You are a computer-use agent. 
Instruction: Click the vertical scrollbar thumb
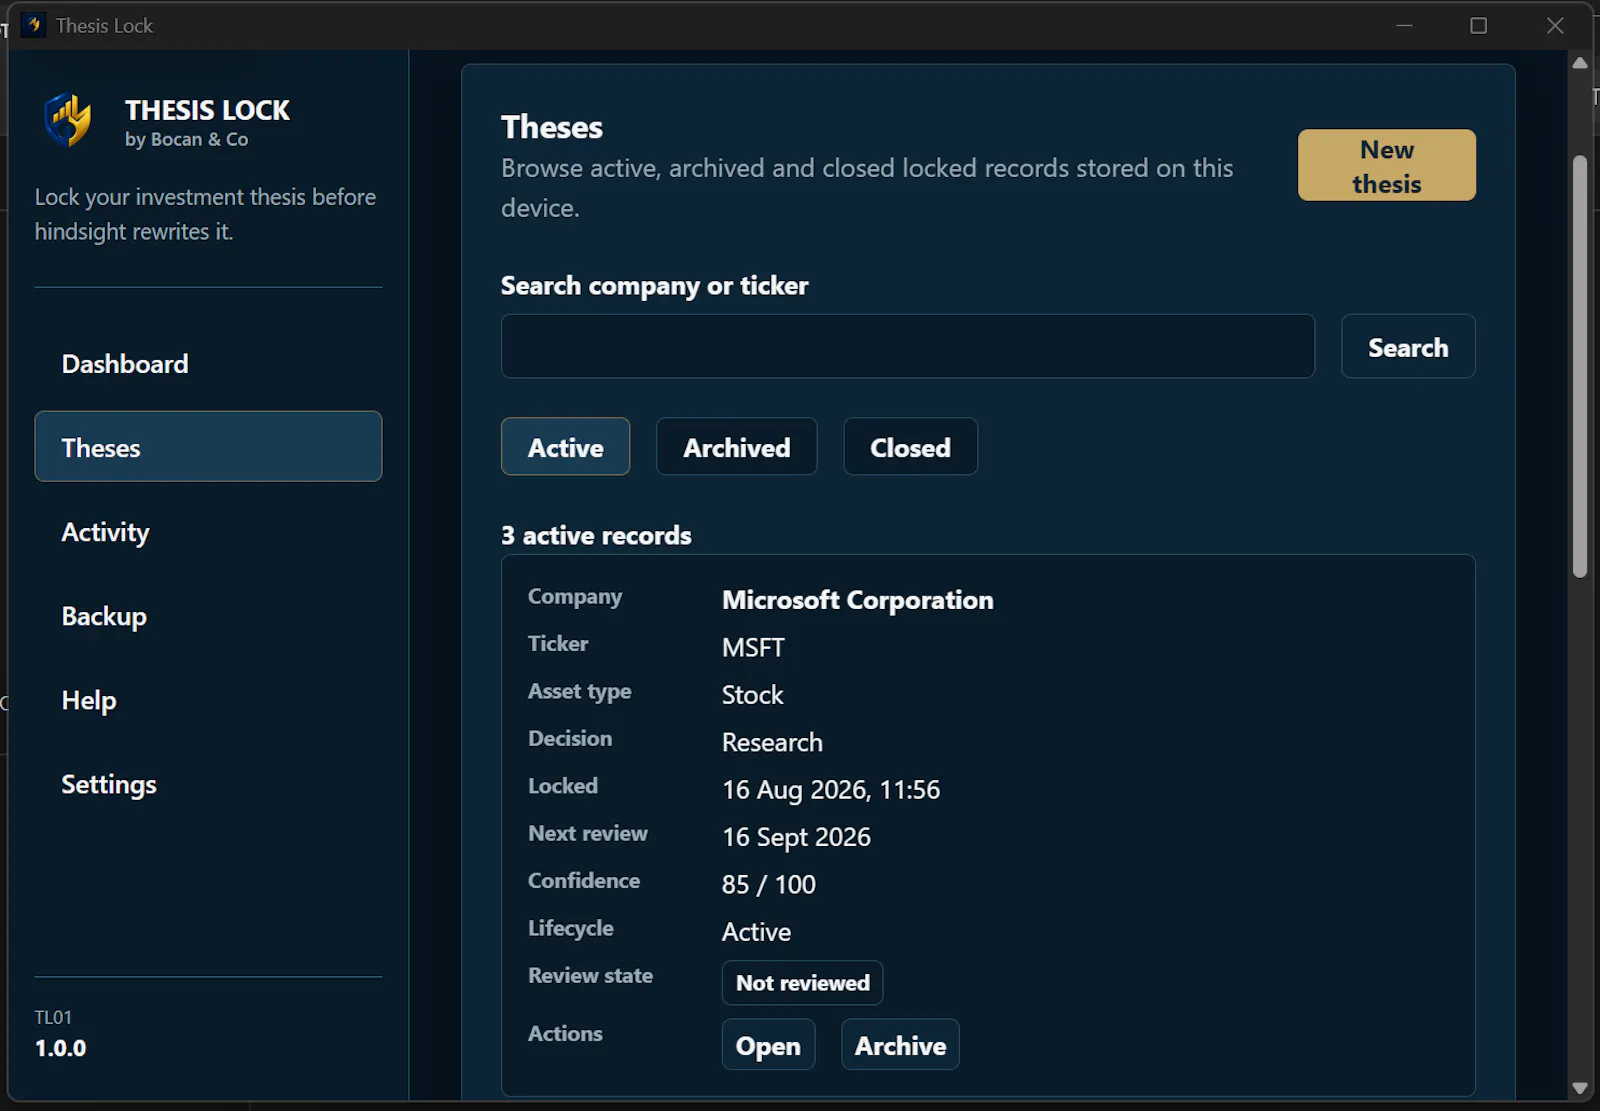coord(1580,366)
